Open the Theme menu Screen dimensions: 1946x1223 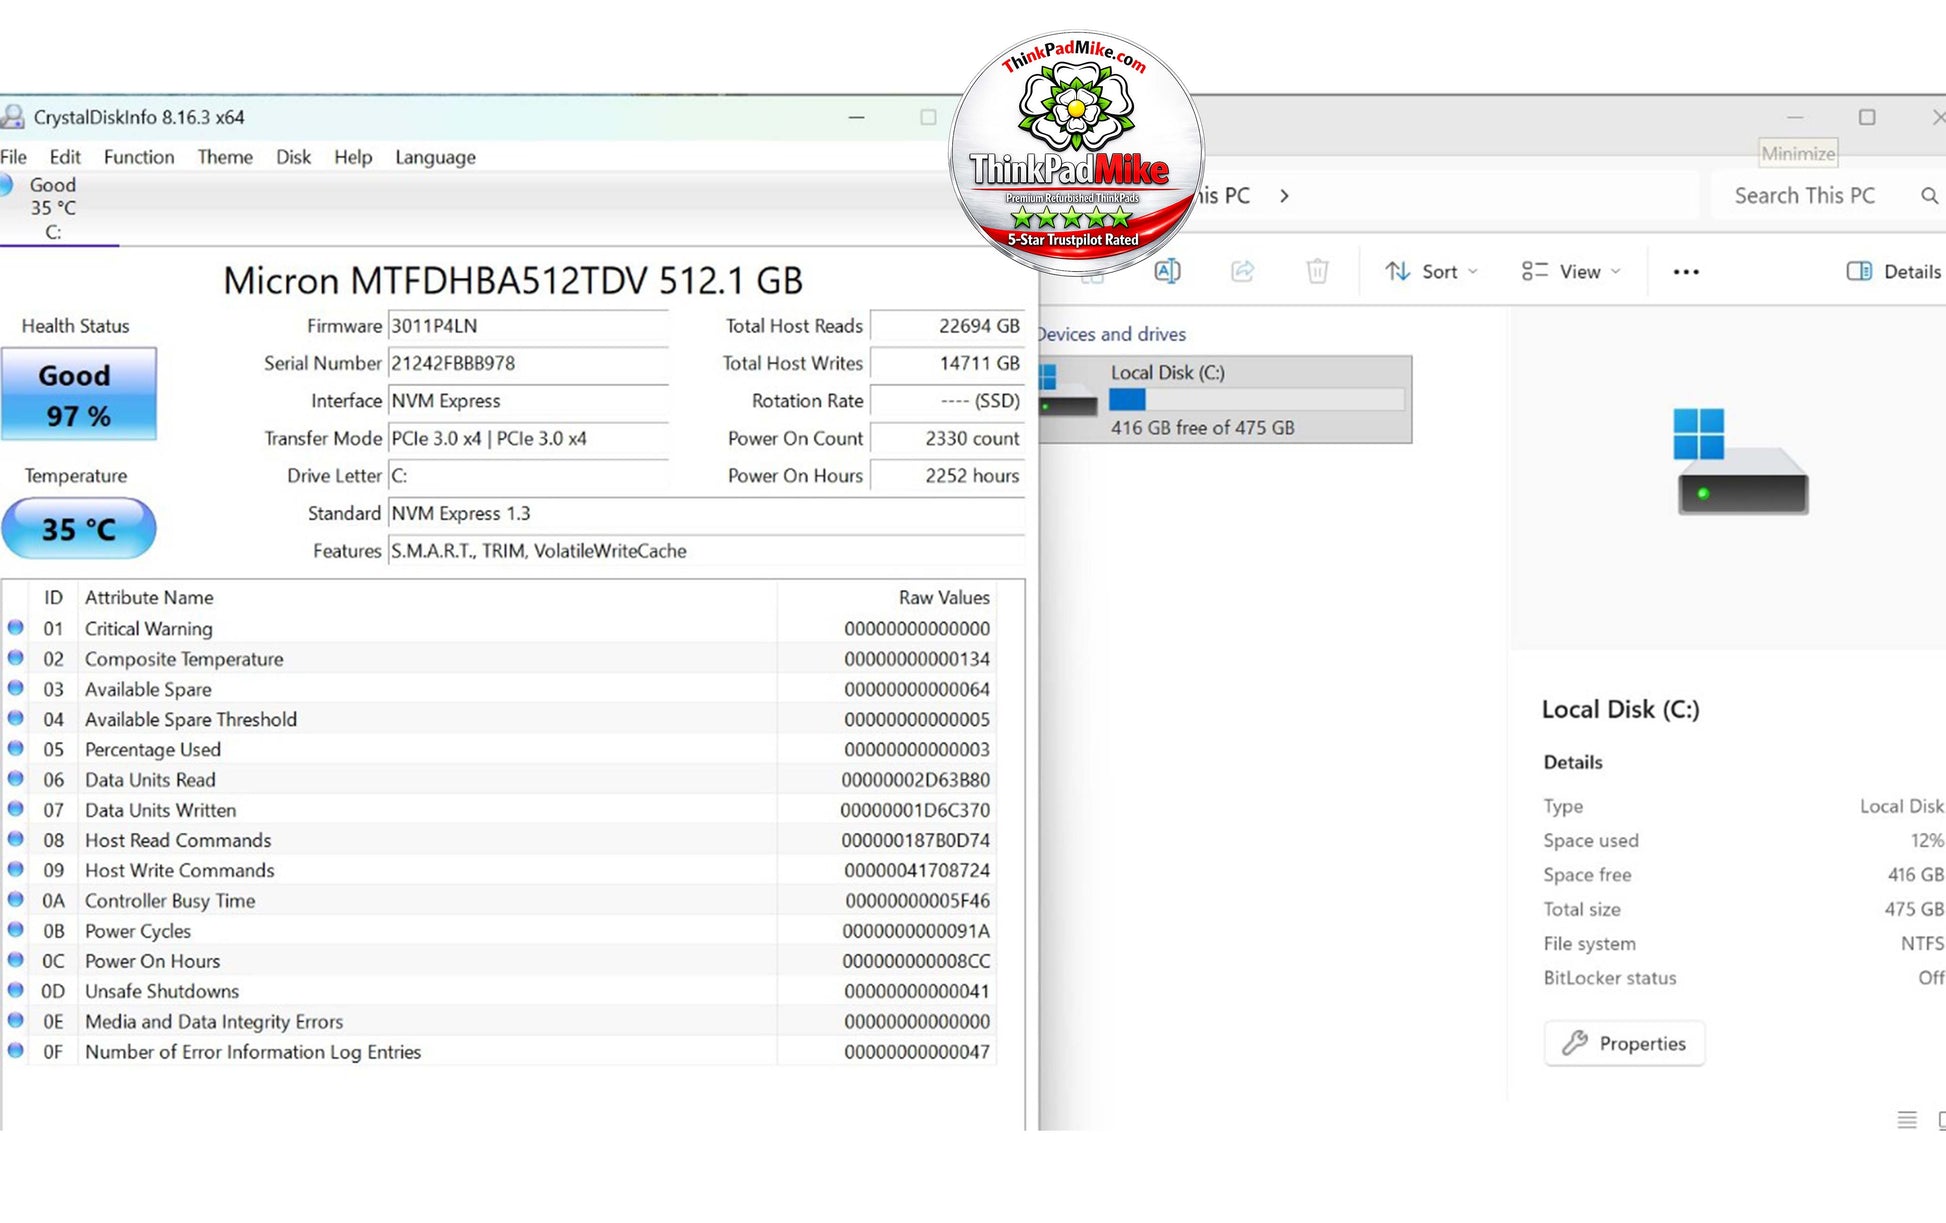tap(225, 157)
